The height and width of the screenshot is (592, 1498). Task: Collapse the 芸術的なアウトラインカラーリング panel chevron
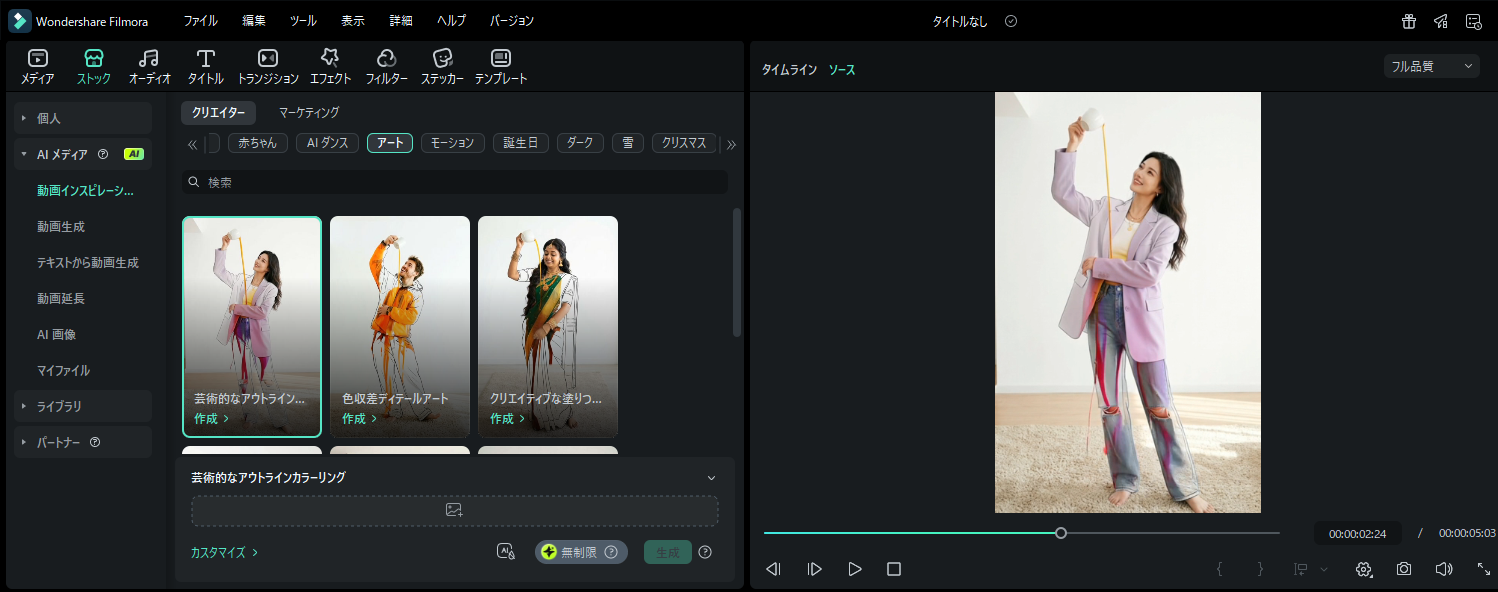[x=711, y=478]
